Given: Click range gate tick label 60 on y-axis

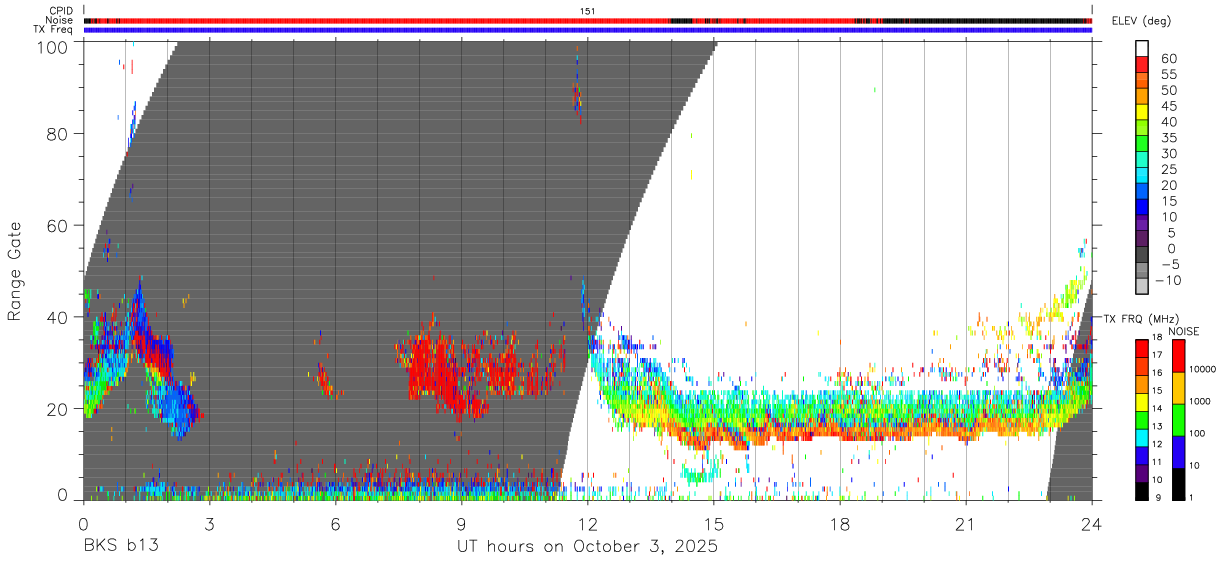Looking at the screenshot, I should tap(57, 225).
